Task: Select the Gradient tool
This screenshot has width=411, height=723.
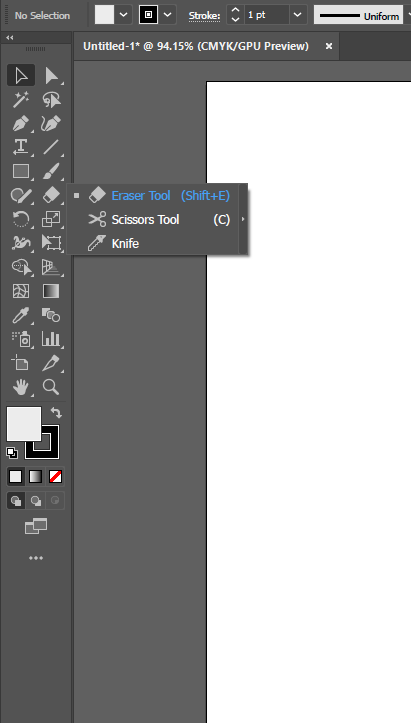Action: coord(51,291)
